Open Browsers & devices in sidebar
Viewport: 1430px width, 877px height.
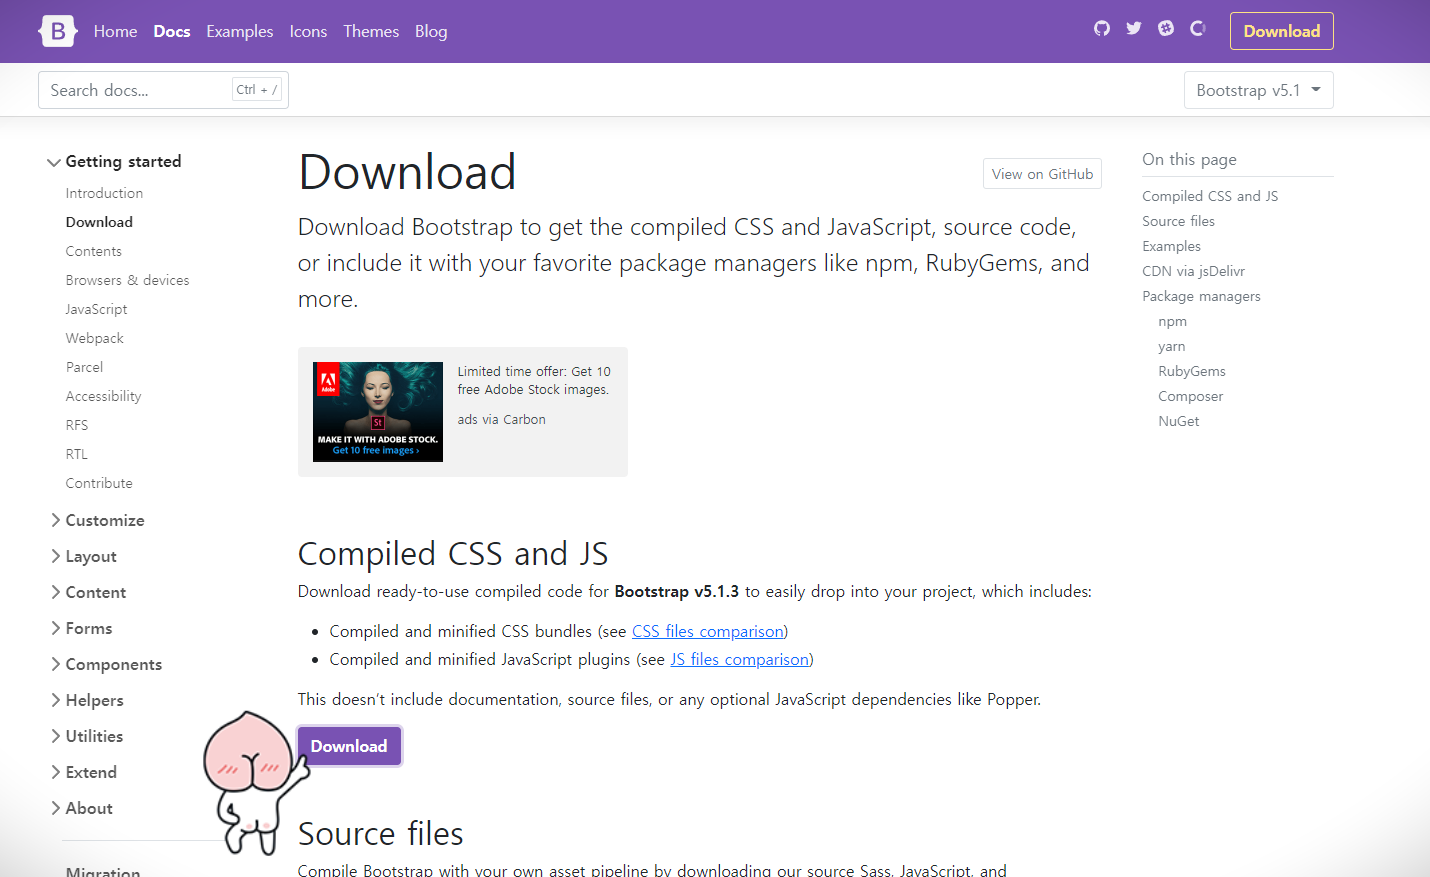point(127,280)
